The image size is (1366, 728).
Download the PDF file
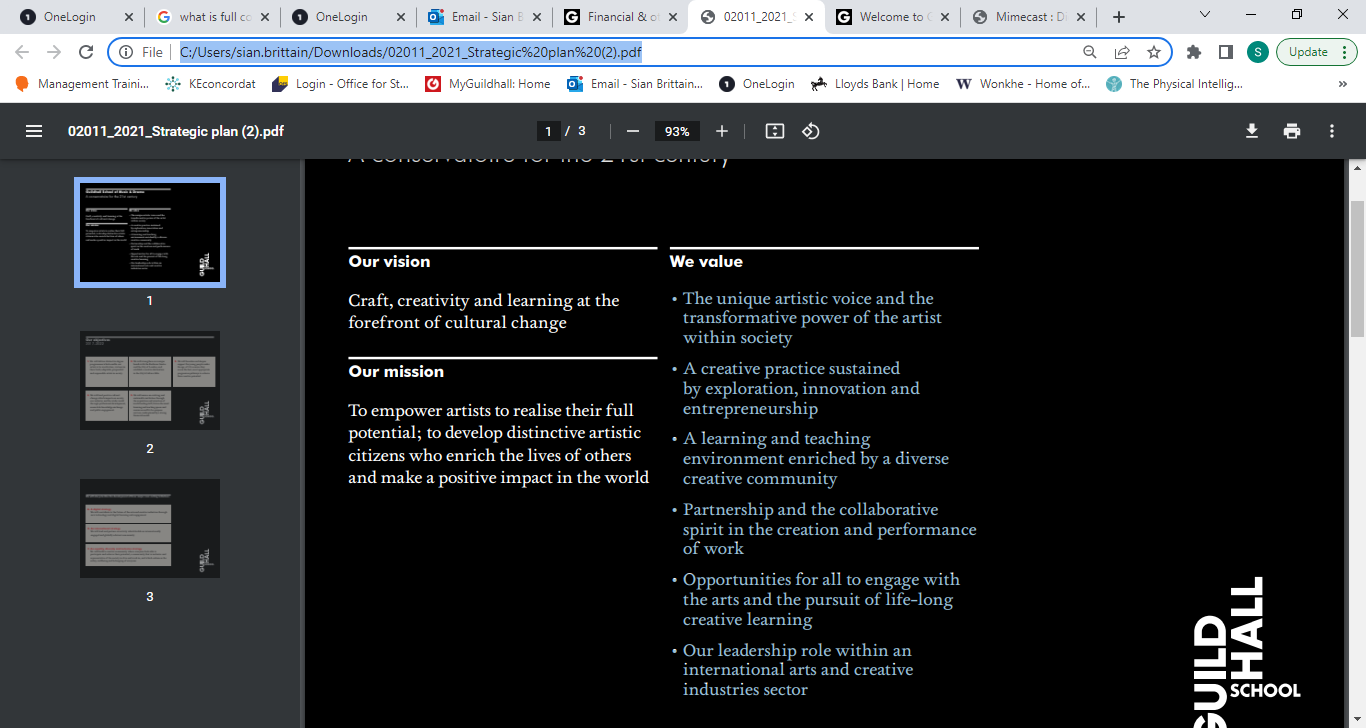[x=1251, y=131]
